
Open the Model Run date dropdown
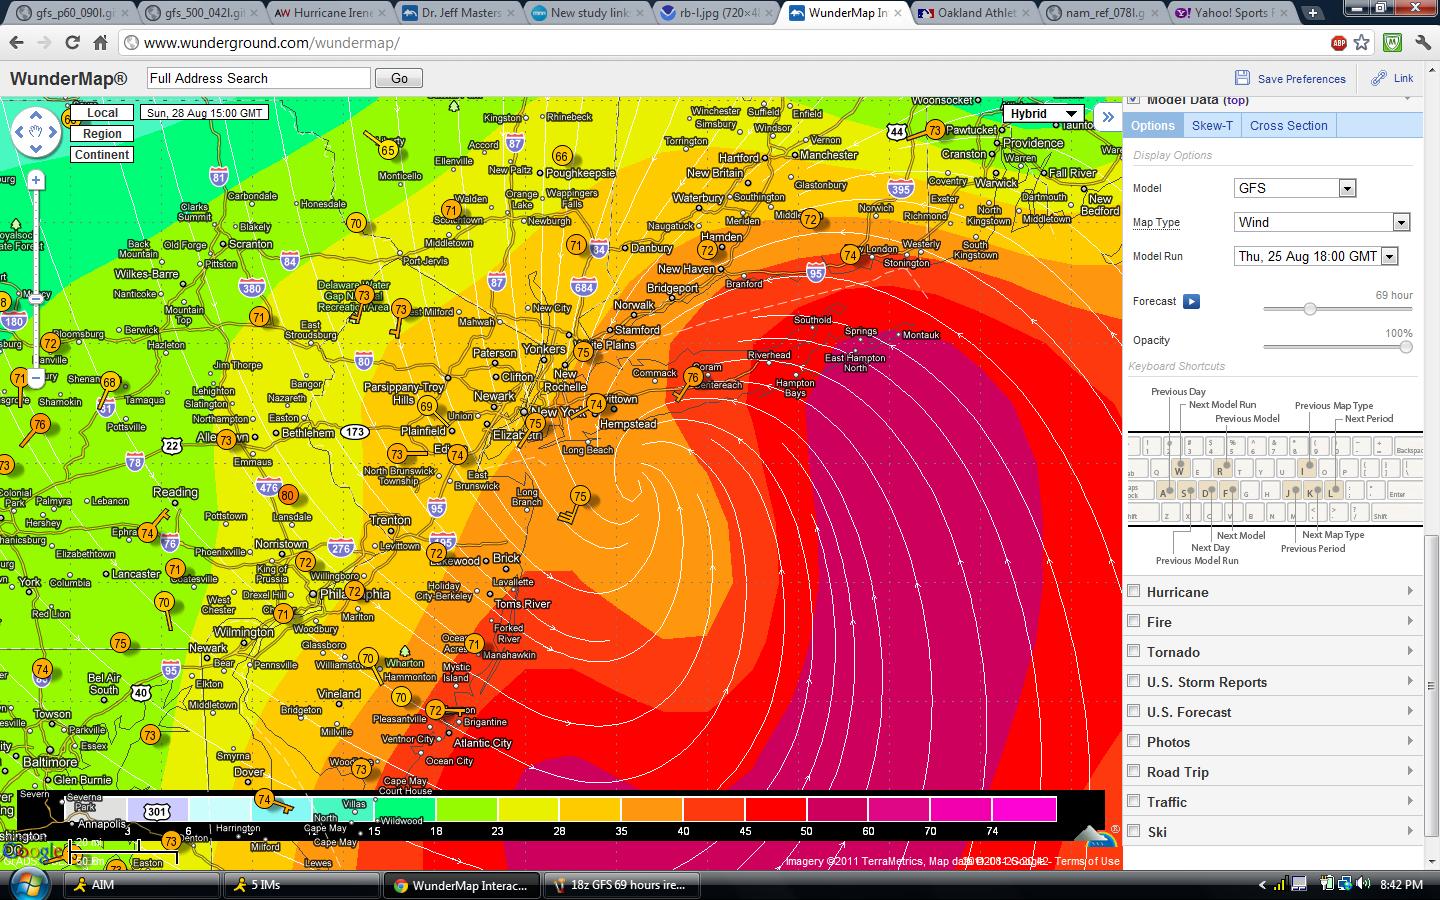1316,256
